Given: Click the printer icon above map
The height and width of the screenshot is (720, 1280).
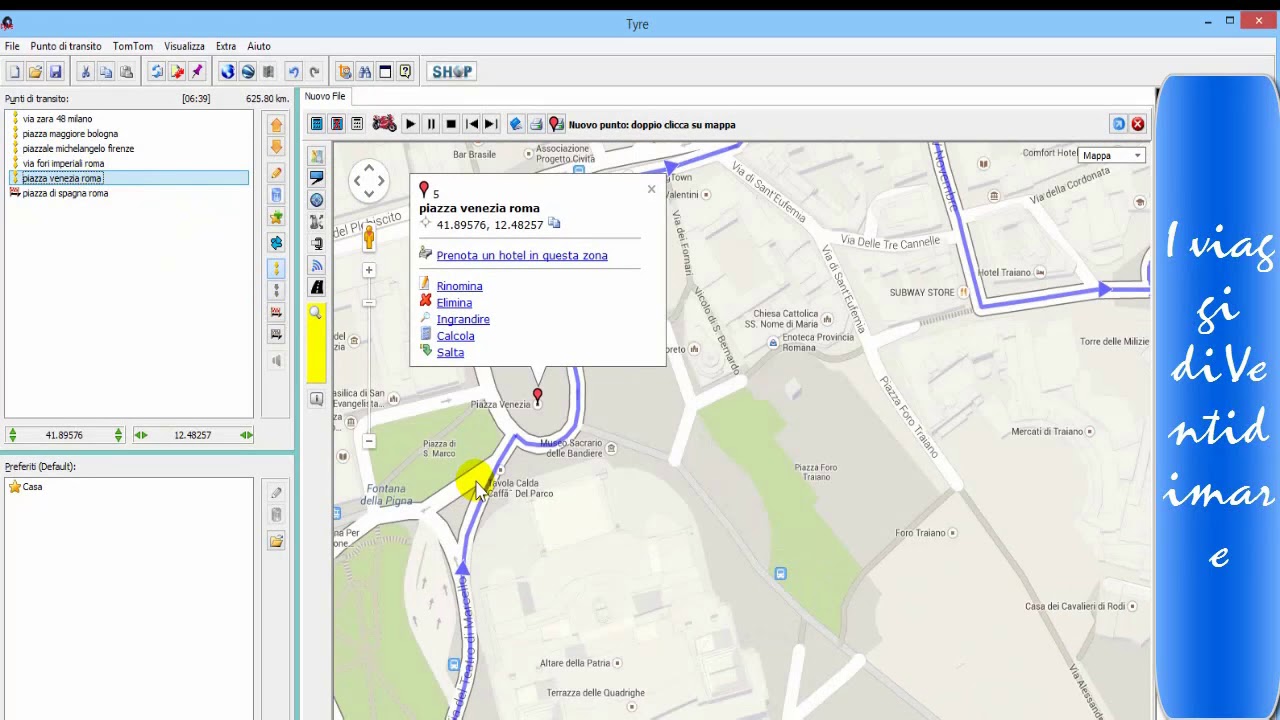Looking at the screenshot, I should (x=536, y=124).
